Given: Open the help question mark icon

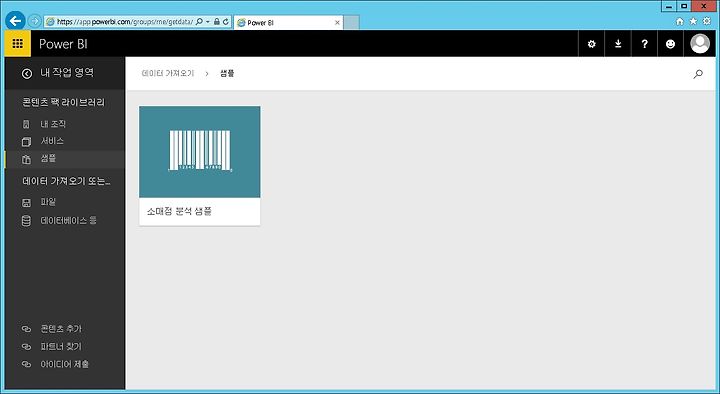Looking at the screenshot, I should point(644,44).
